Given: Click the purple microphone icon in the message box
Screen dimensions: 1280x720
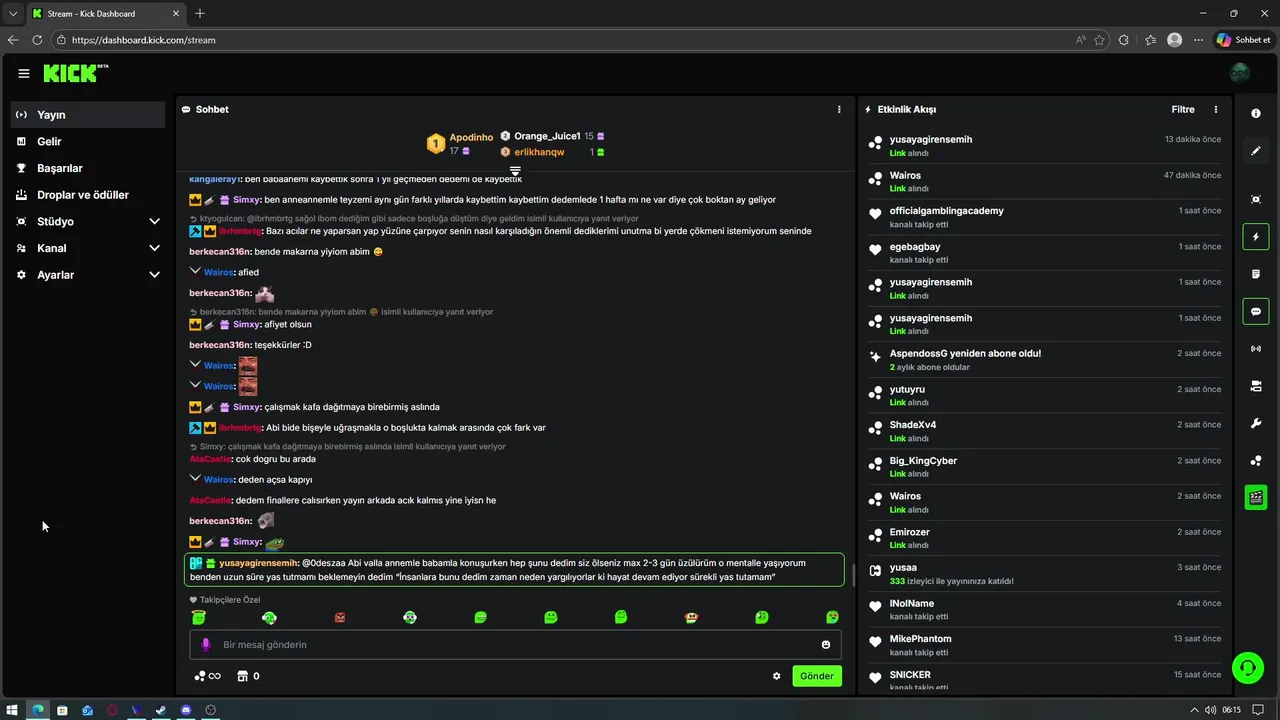Looking at the screenshot, I should 206,645.
